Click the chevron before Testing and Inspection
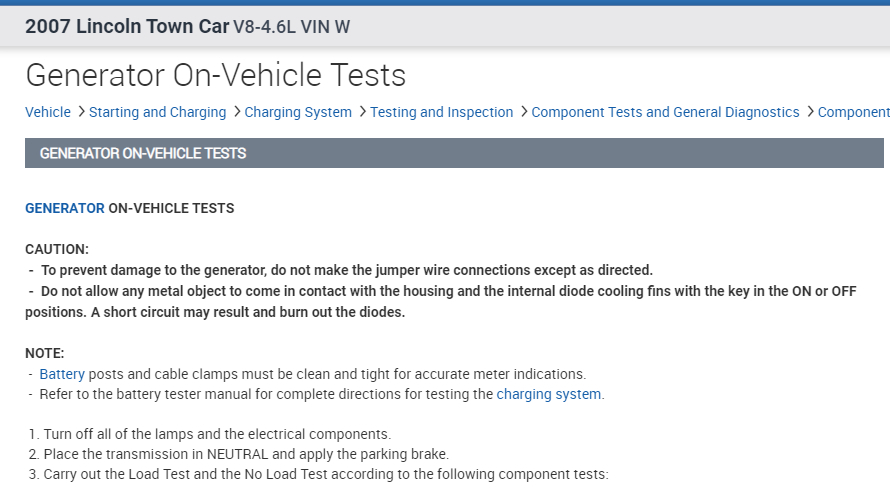 click(x=362, y=112)
